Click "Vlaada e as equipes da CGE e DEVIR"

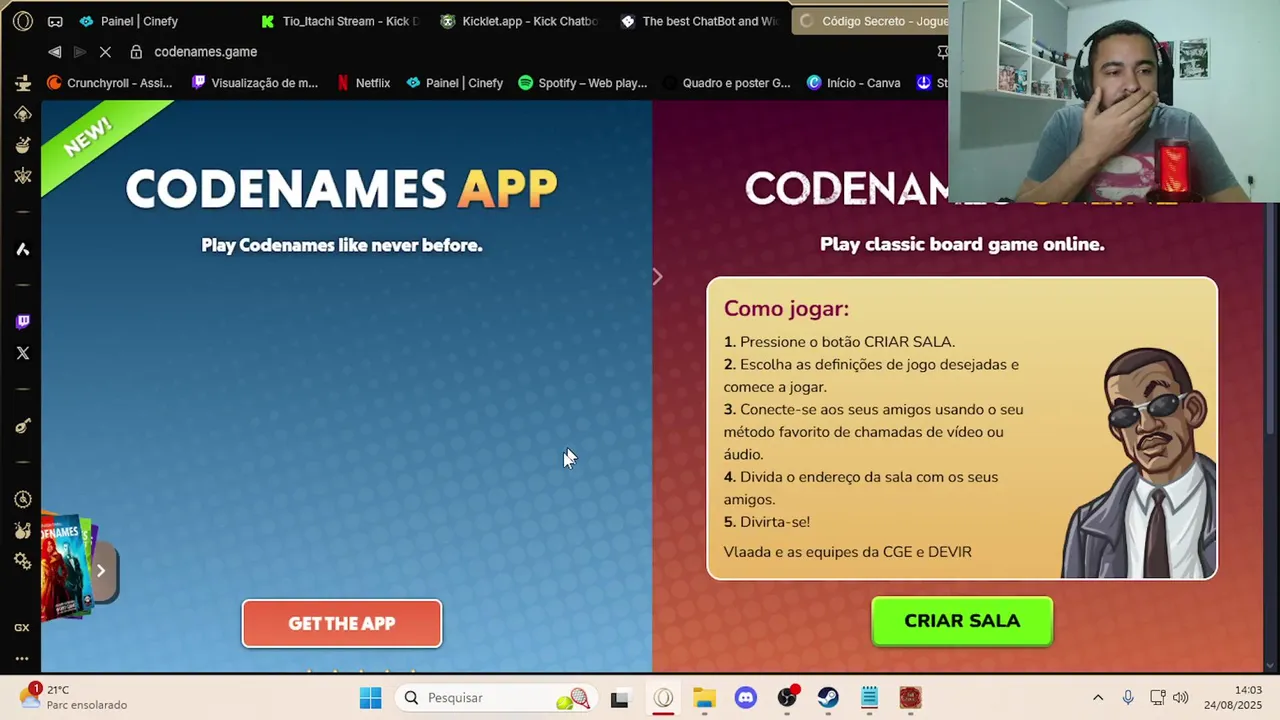point(847,552)
